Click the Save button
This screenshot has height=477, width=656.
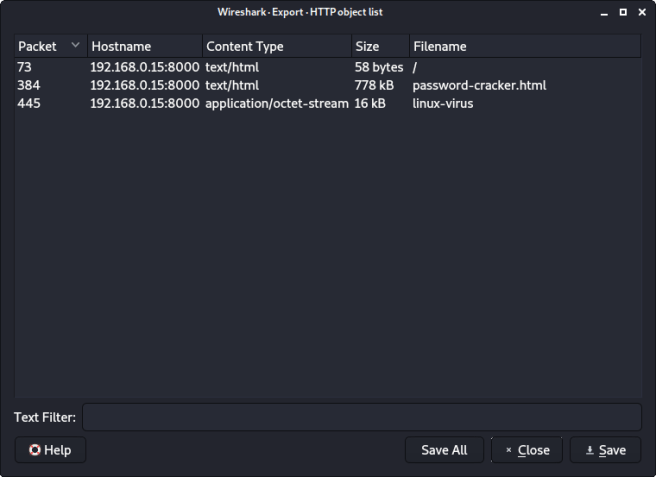[x=605, y=450]
